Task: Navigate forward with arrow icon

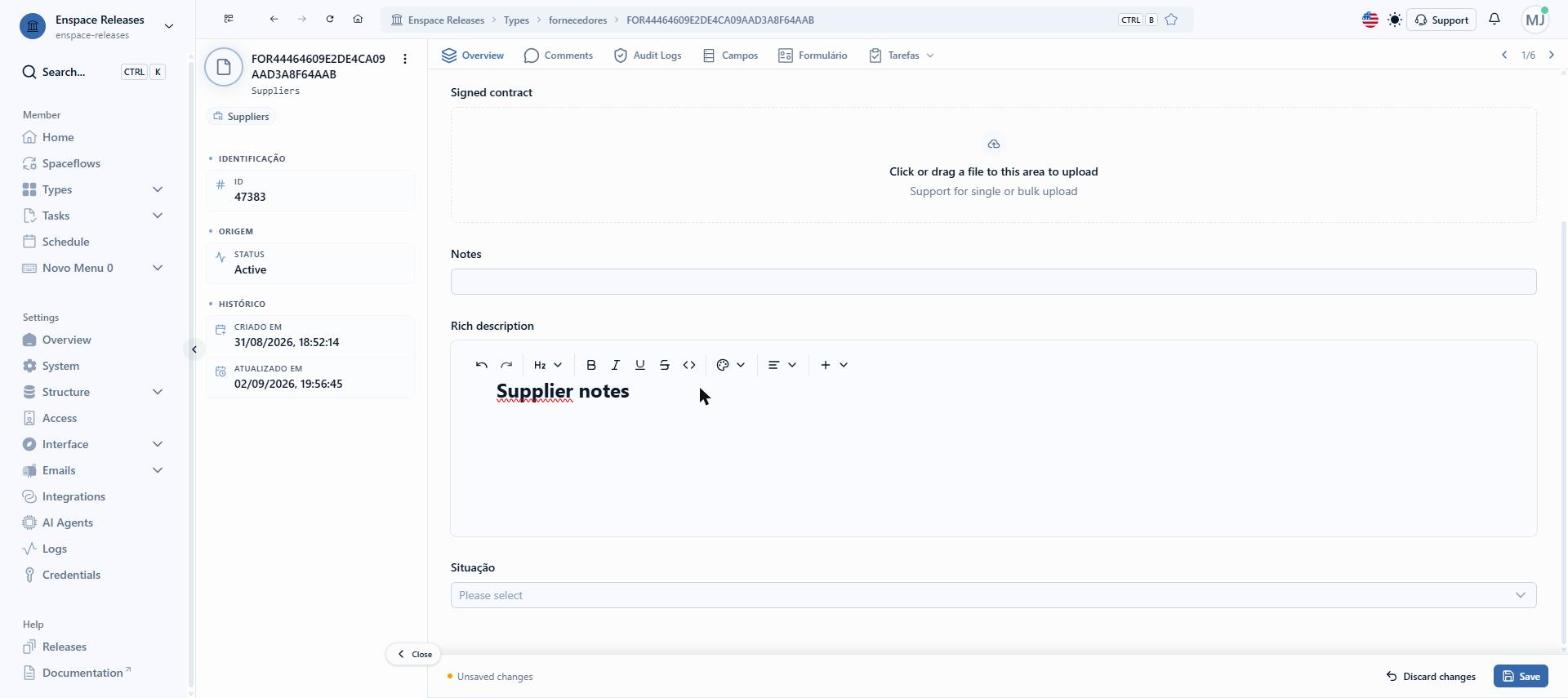Action: point(302,19)
